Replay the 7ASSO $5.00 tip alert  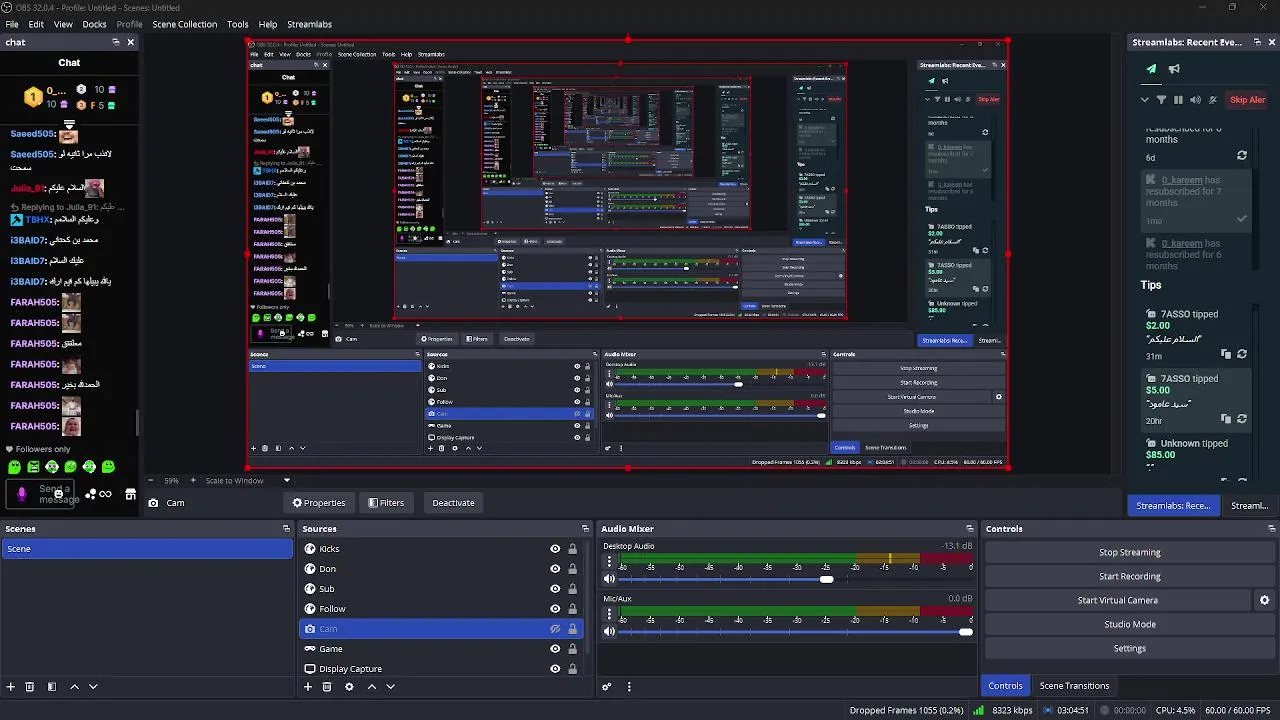pyautogui.click(x=1242, y=419)
